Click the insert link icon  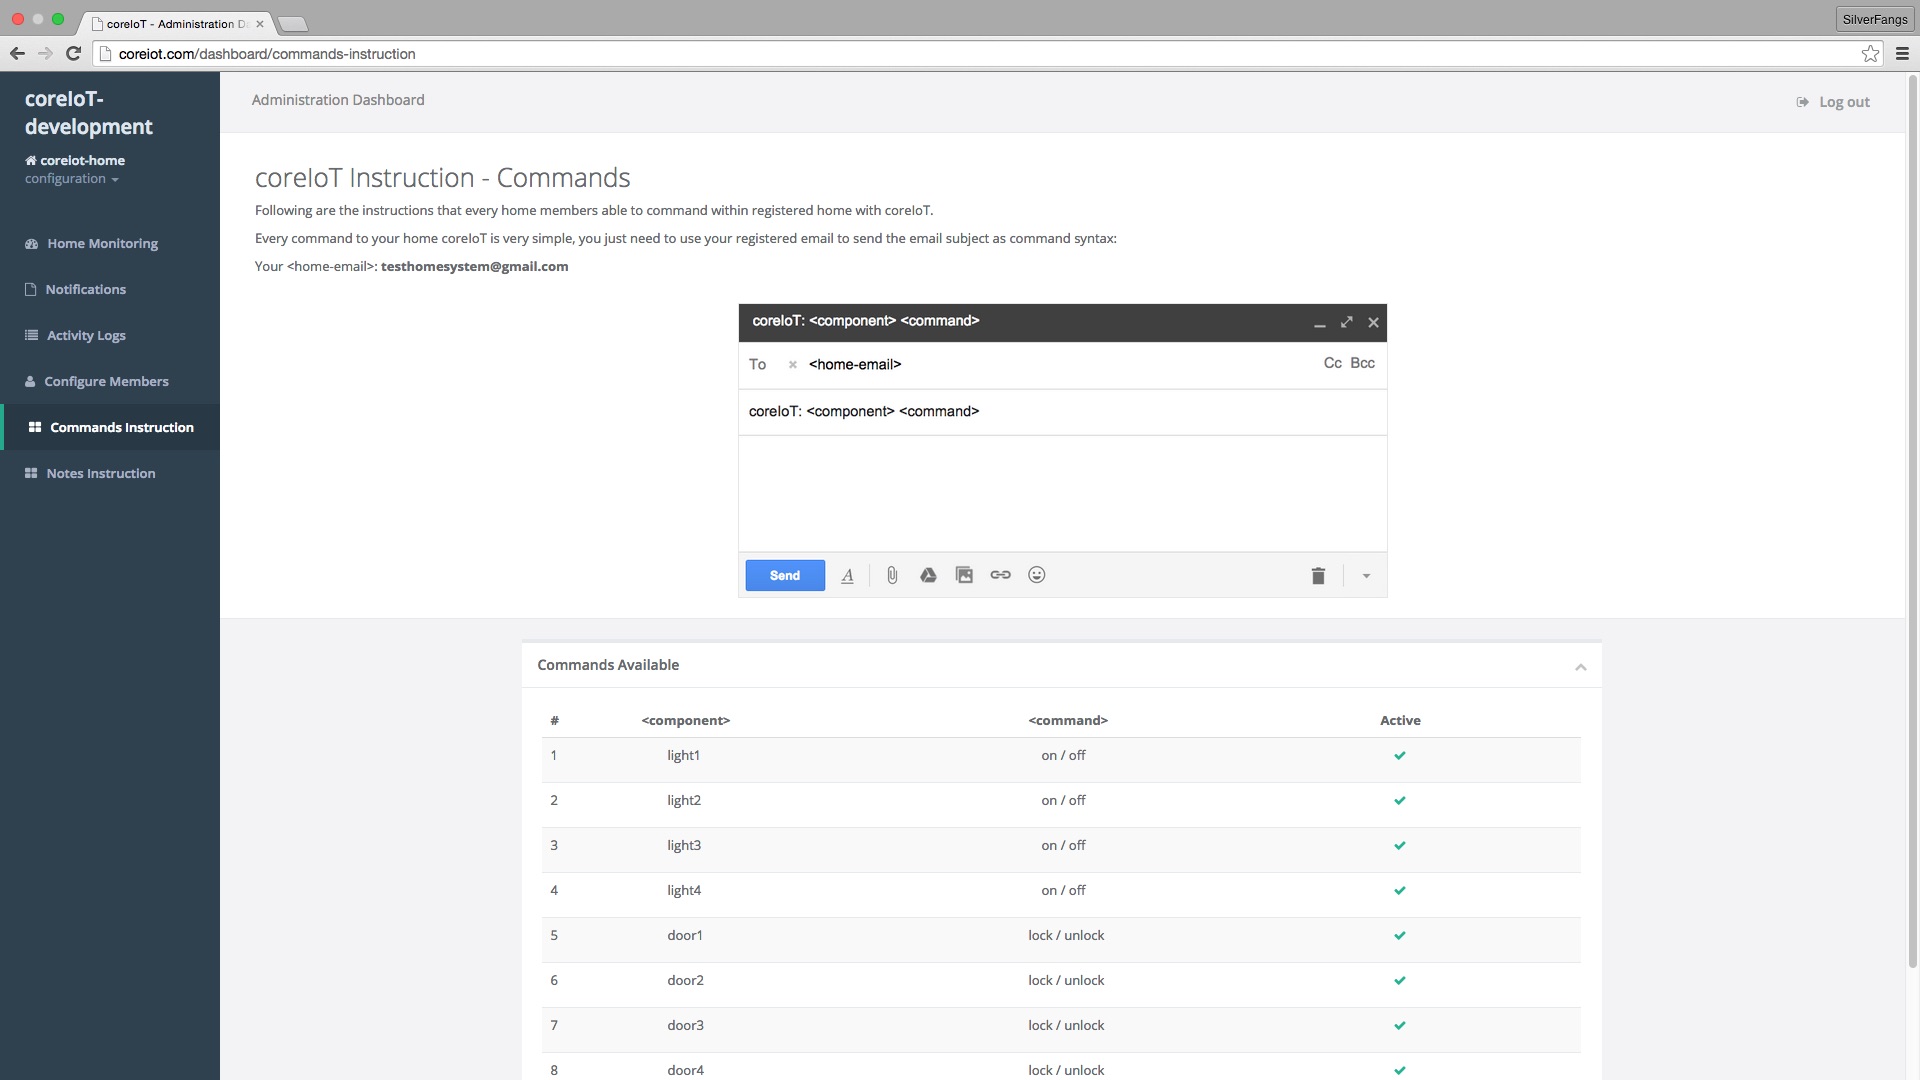pyautogui.click(x=1000, y=575)
